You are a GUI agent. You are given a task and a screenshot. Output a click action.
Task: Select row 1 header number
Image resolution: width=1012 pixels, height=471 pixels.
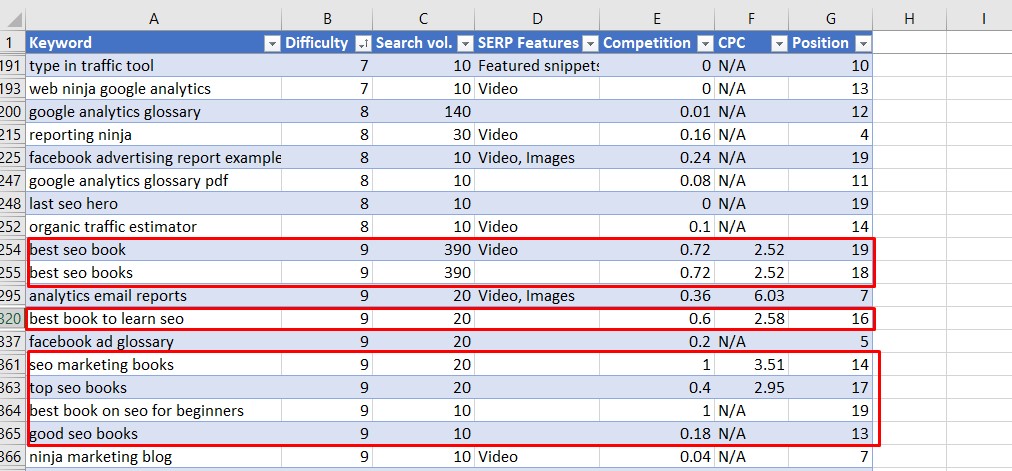pos(12,43)
